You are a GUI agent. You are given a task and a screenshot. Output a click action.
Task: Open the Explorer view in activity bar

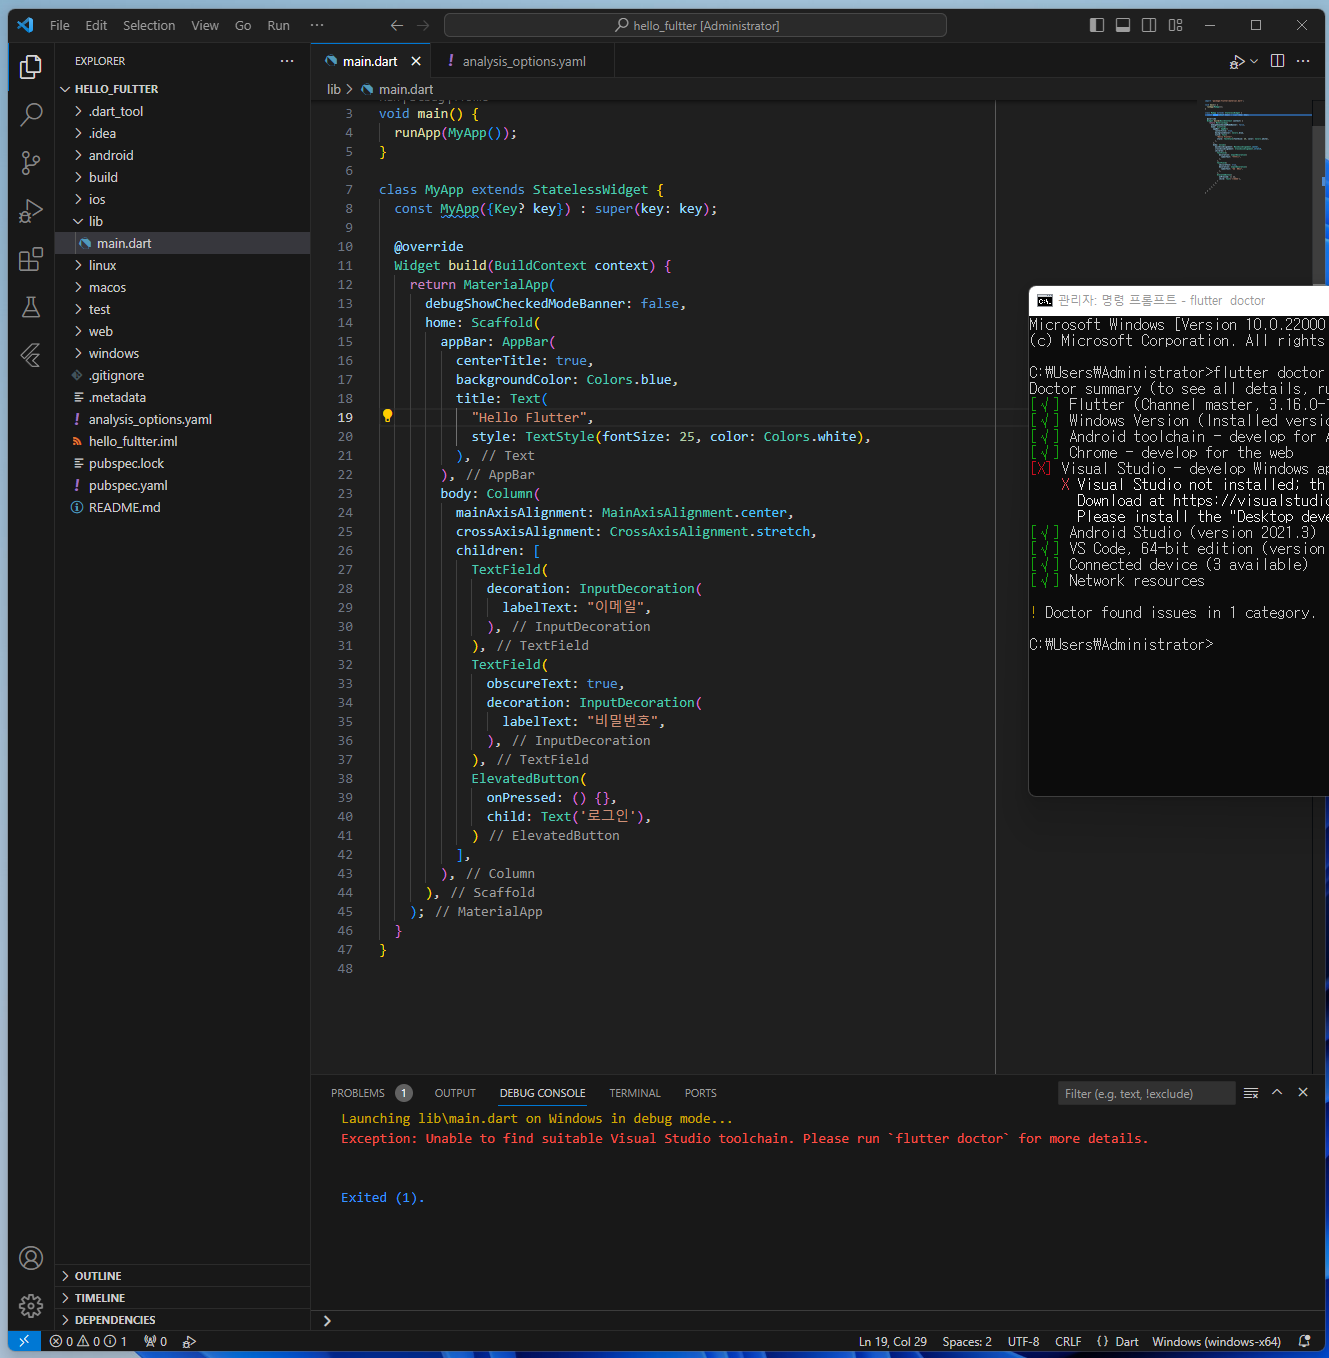(x=31, y=67)
